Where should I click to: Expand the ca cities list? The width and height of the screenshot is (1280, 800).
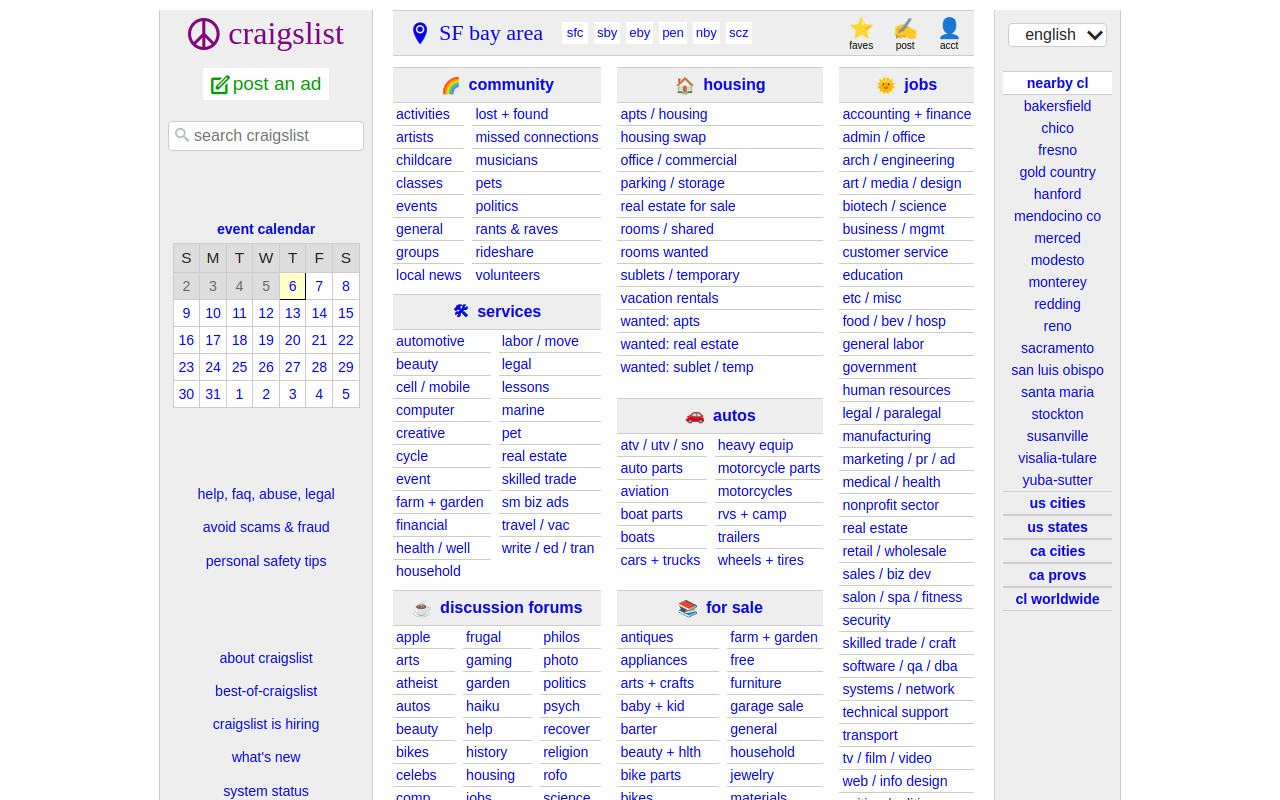(1057, 551)
